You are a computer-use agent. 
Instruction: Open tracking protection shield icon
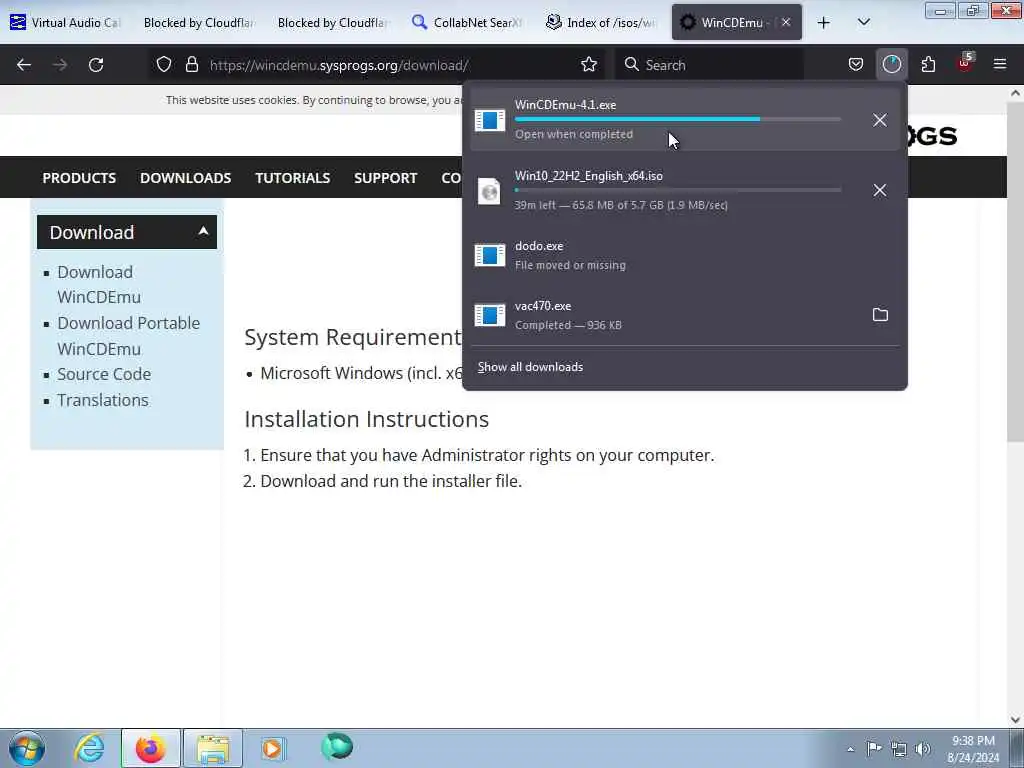coord(164,65)
